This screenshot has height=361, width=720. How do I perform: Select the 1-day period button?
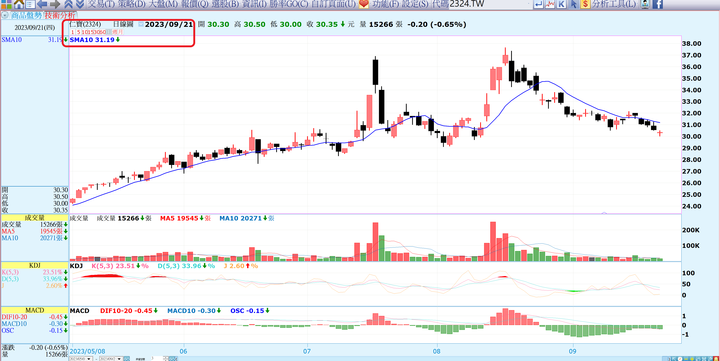click(x=73, y=32)
